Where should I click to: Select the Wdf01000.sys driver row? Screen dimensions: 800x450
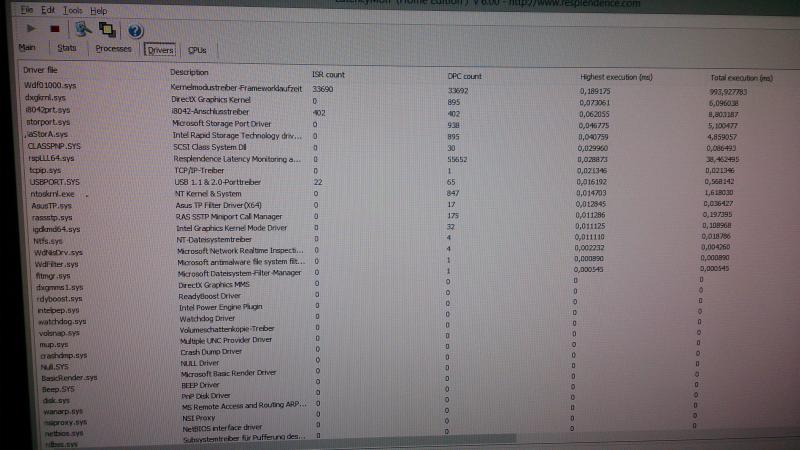pos(50,85)
